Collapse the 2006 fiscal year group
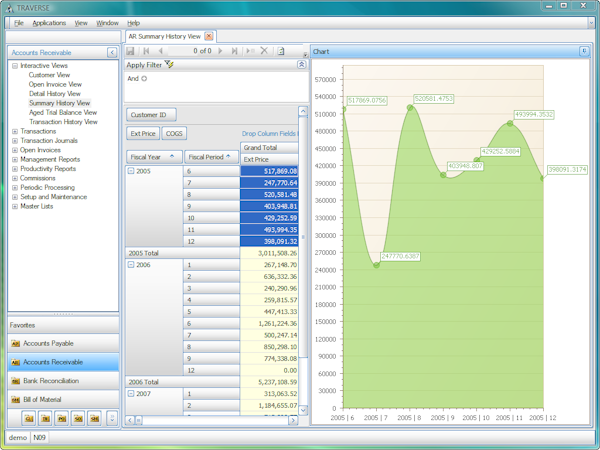The width and height of the screenshot is (600, 450). point(131,265)
